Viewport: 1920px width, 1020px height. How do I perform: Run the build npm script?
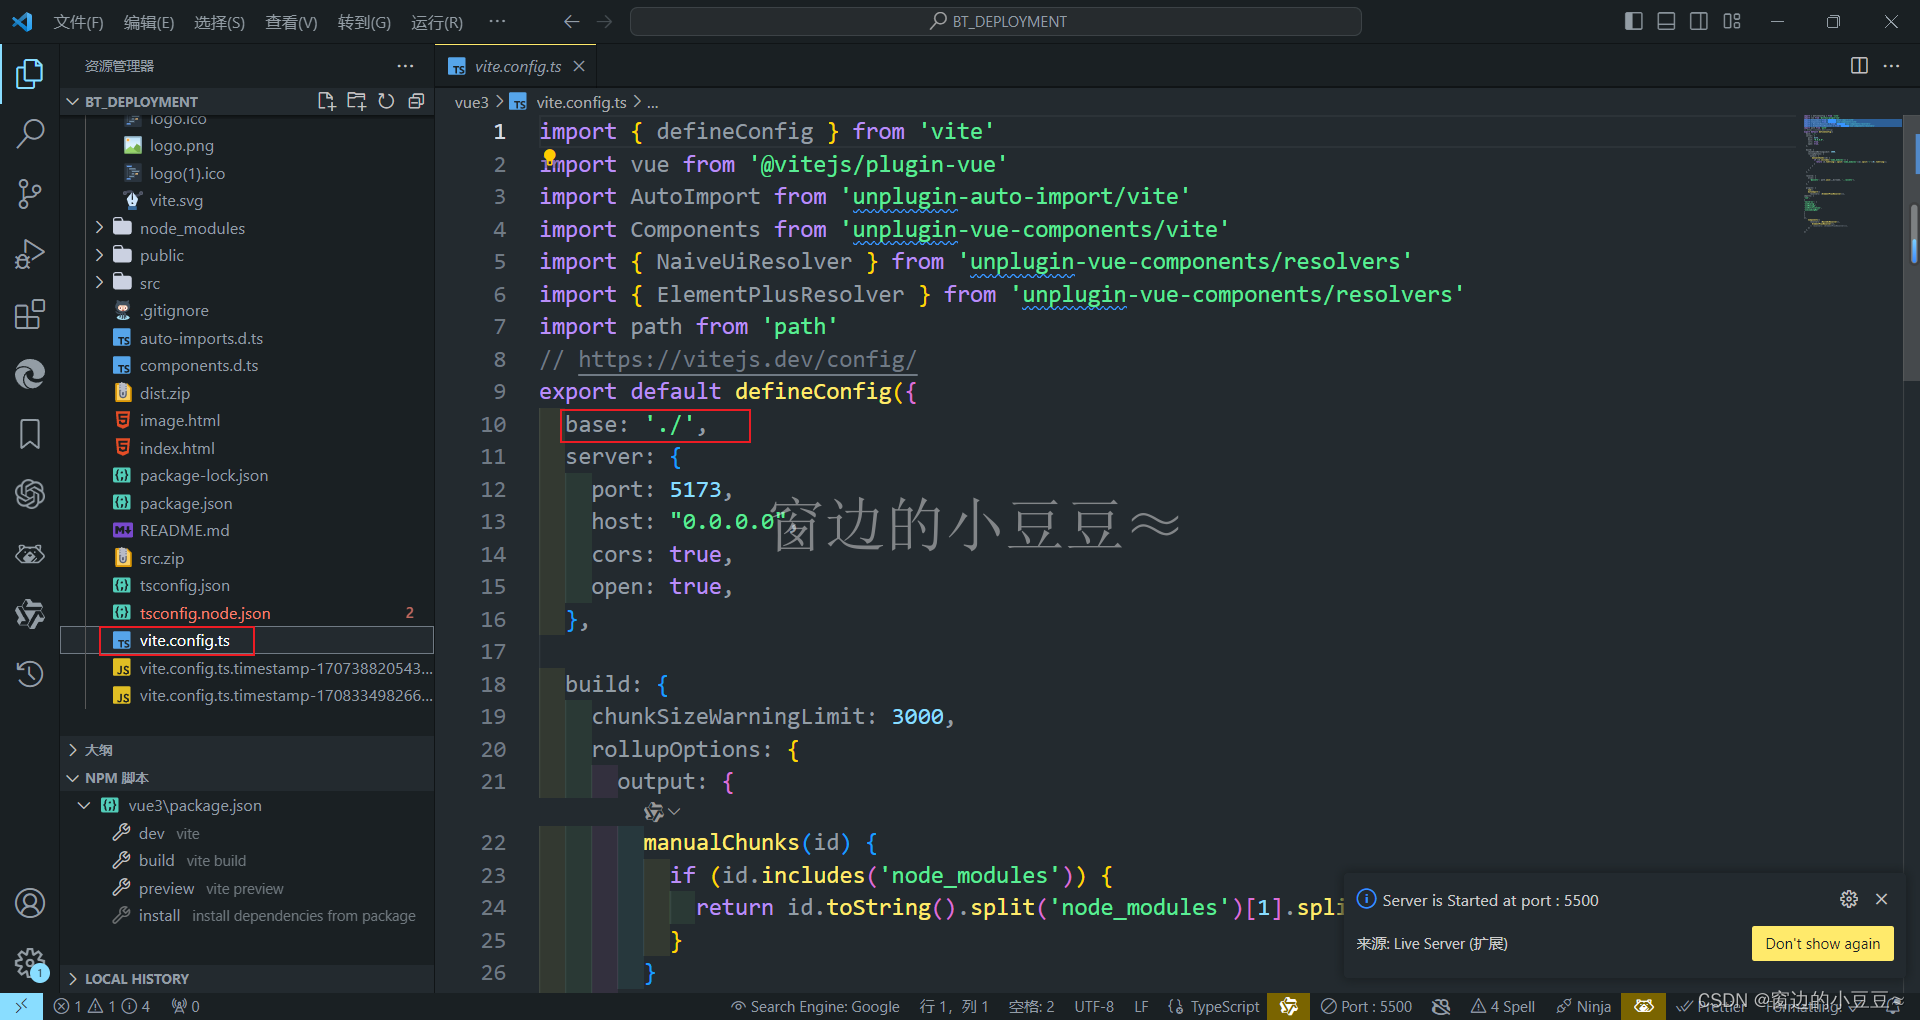pyautogui.click(x=156, y=860)
